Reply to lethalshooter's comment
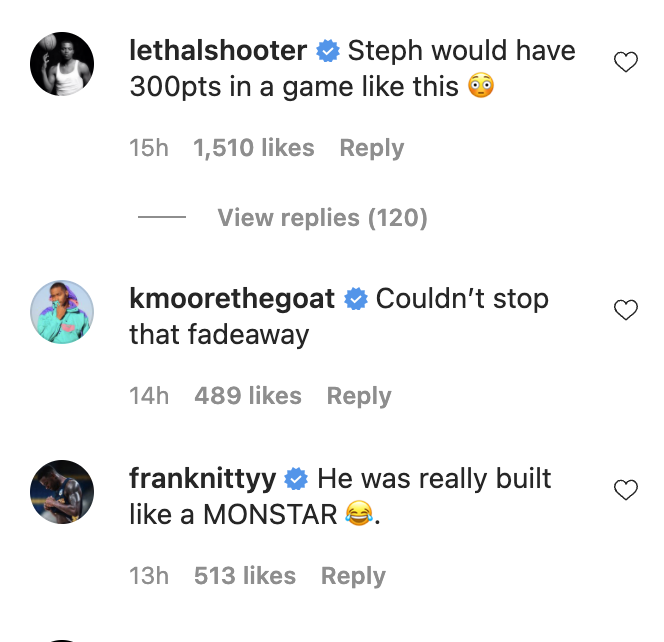 (x=371, y=148)
